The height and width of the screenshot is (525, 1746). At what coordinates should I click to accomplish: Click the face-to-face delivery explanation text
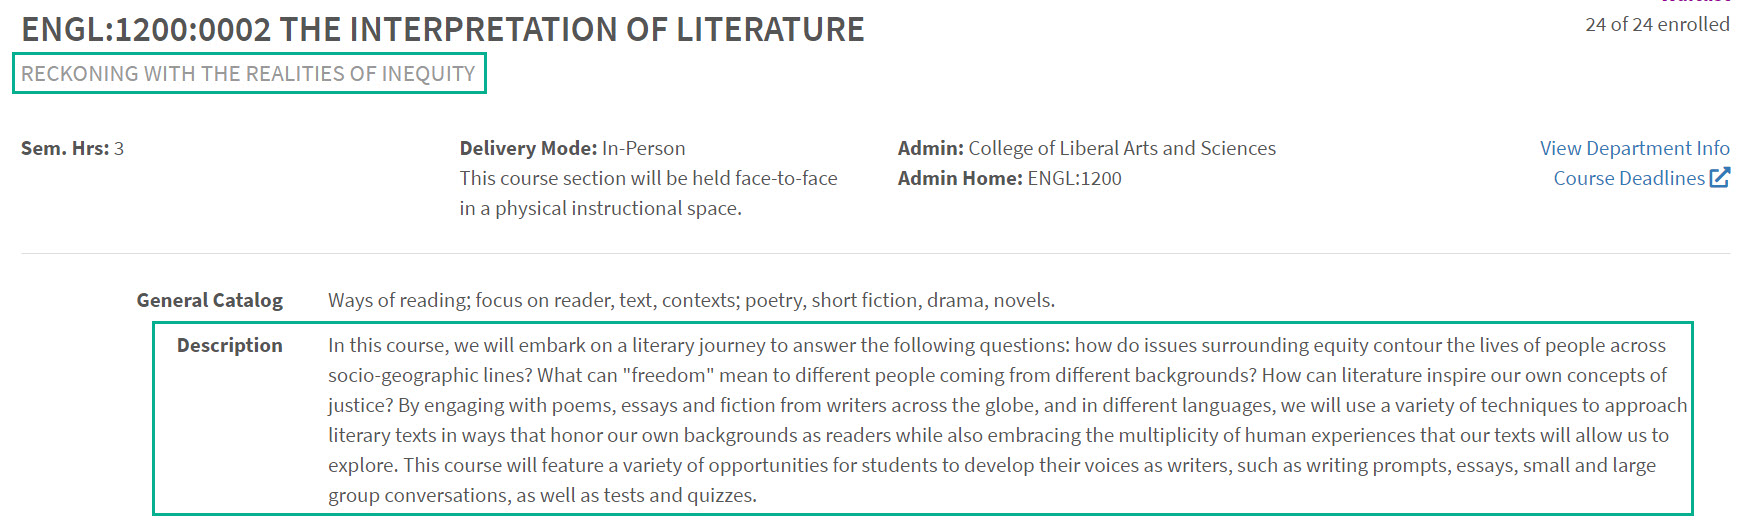(x=648, y=193)
